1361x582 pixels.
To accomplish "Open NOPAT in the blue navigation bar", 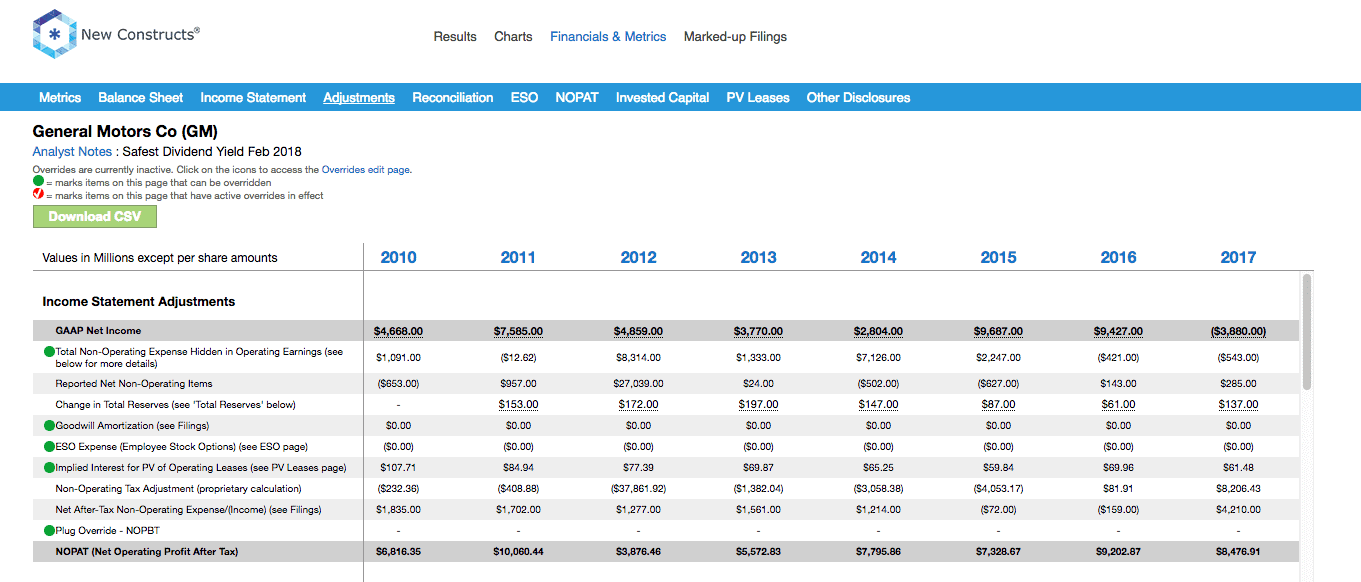I will (x=577, y=98).
